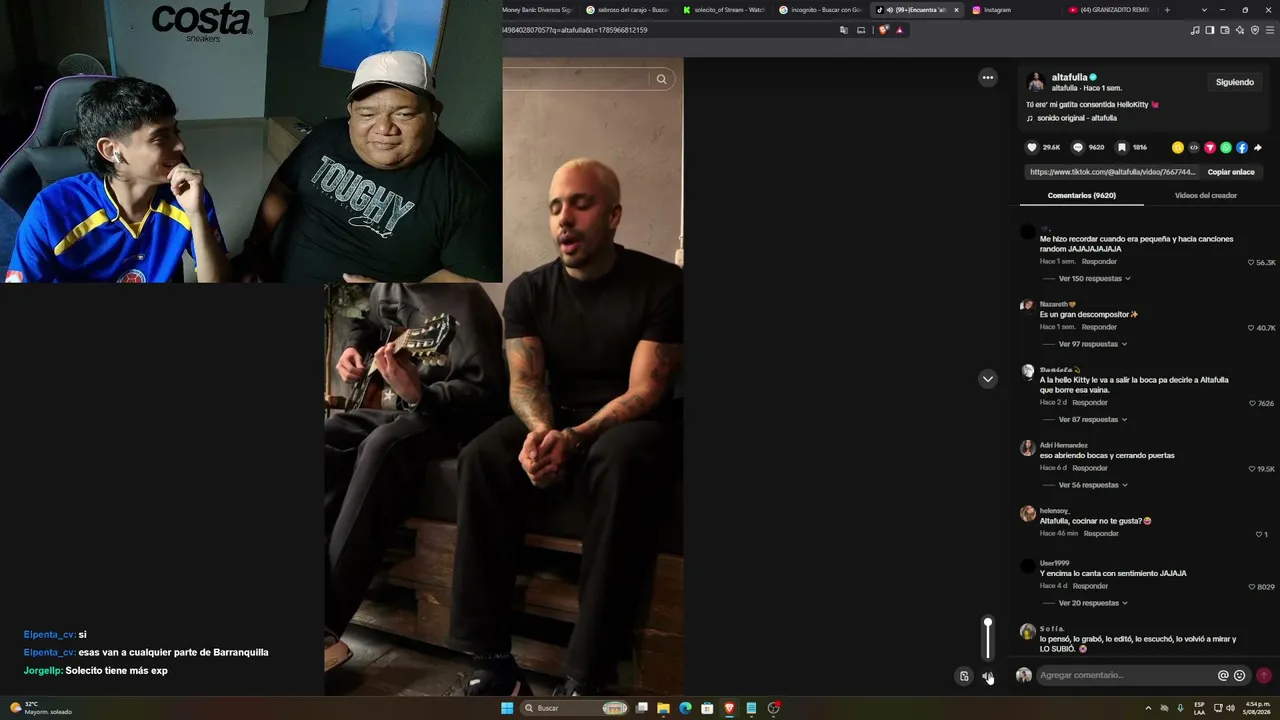Open the browser tab search dropdown
The width and height of the screenshot is (1280, 720).
point(1204,10)
